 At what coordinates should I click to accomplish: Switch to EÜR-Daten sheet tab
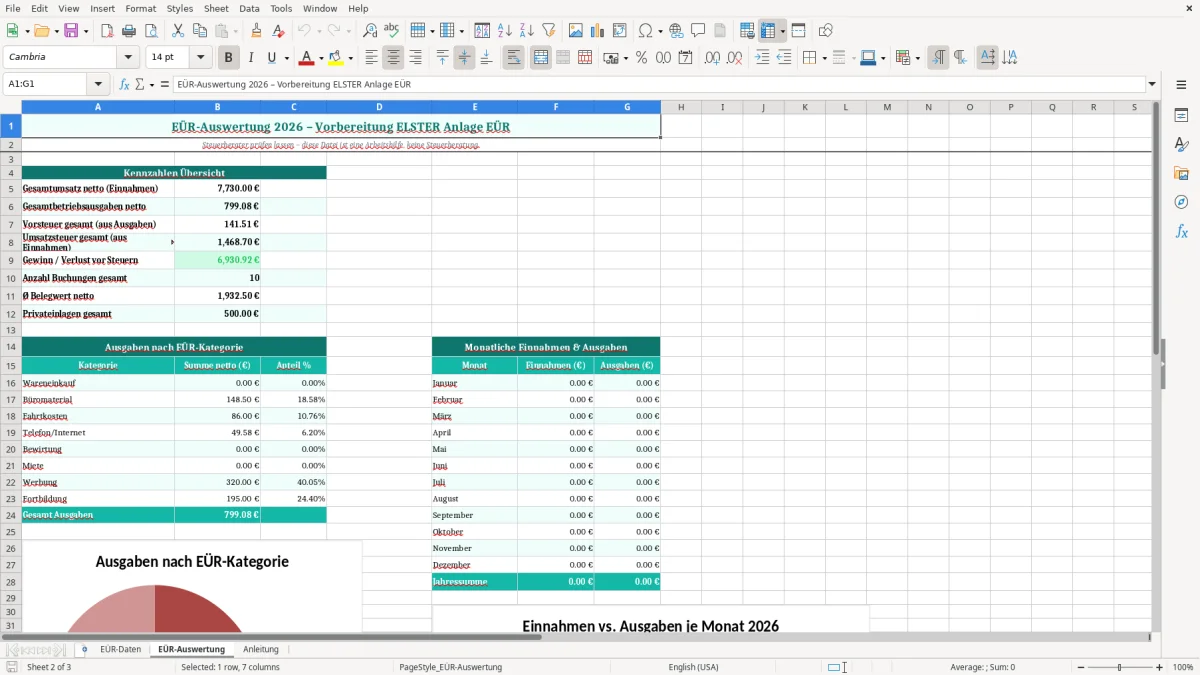point(120,649)
